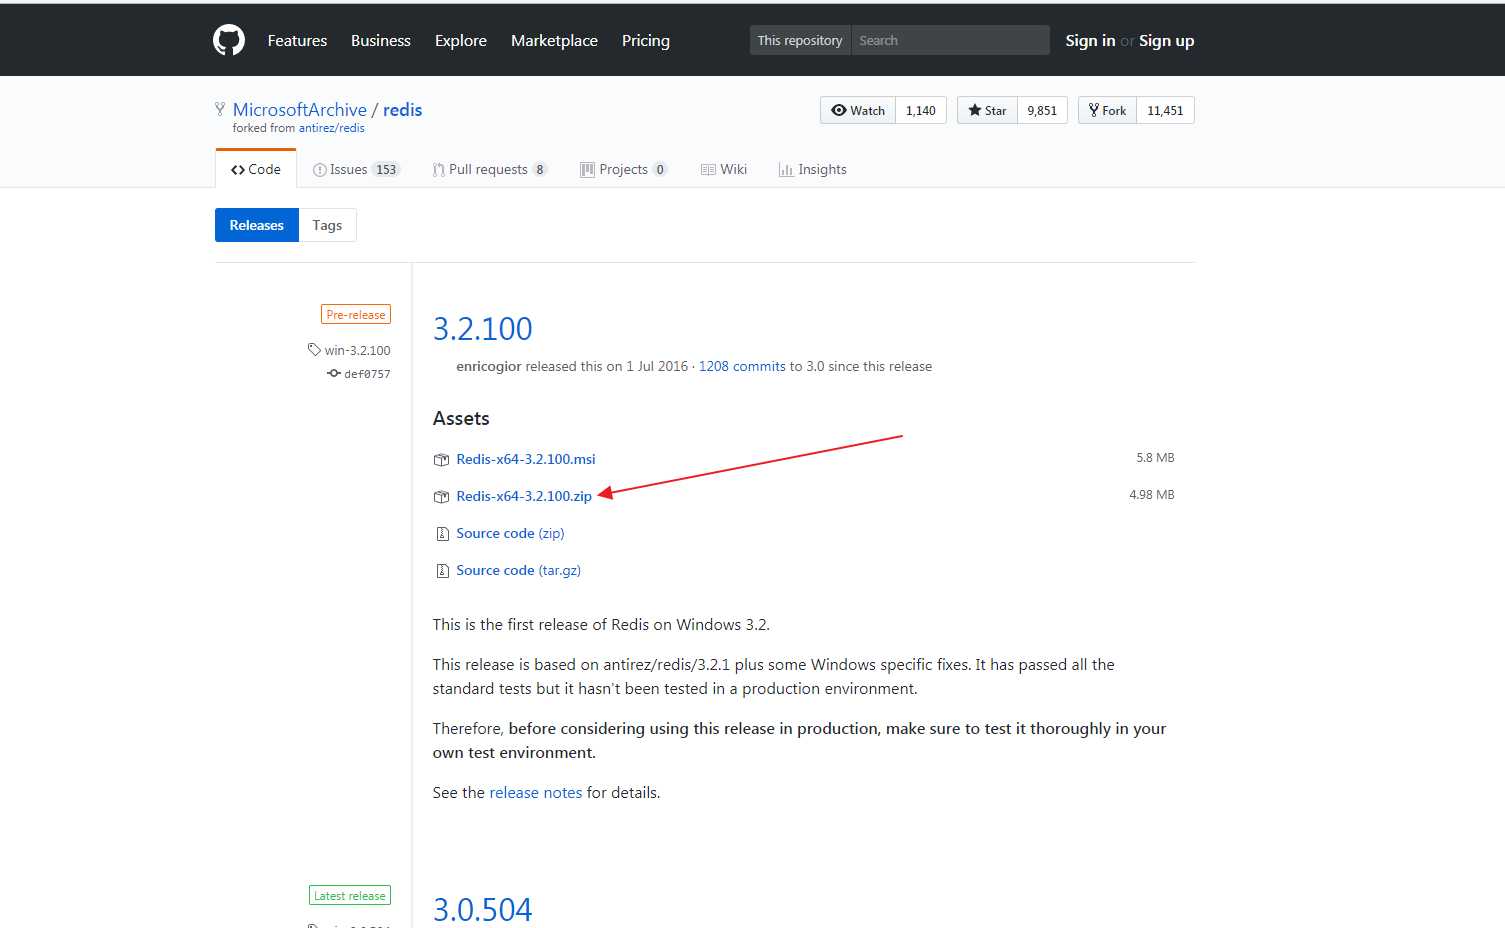Click the This repository search scope label
This screenshot has height=928, width=1505.
tap(800, 40)
